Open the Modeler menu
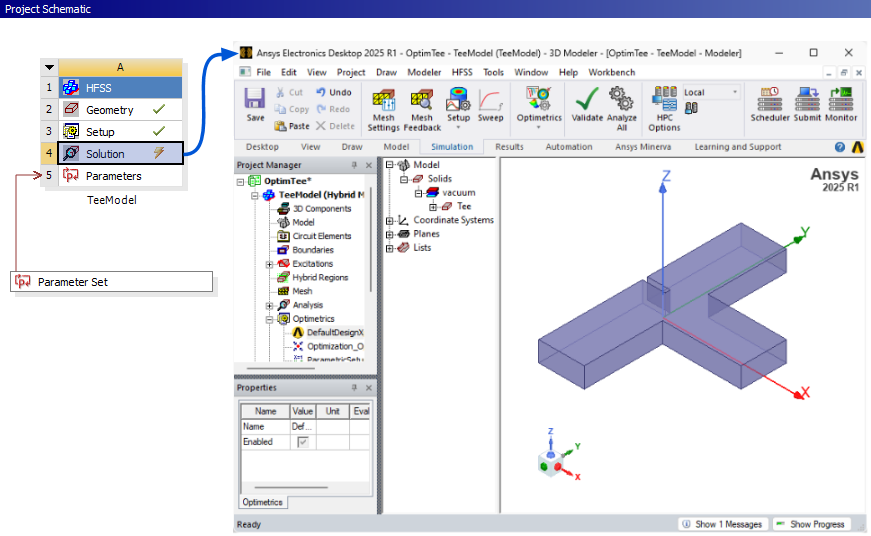 (424, 72)
